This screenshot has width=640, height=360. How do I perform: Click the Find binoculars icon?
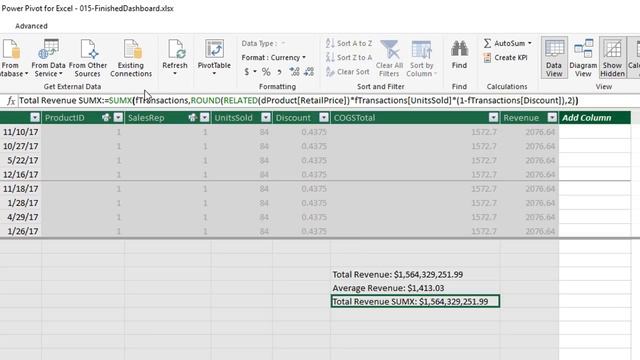[460, 49]
